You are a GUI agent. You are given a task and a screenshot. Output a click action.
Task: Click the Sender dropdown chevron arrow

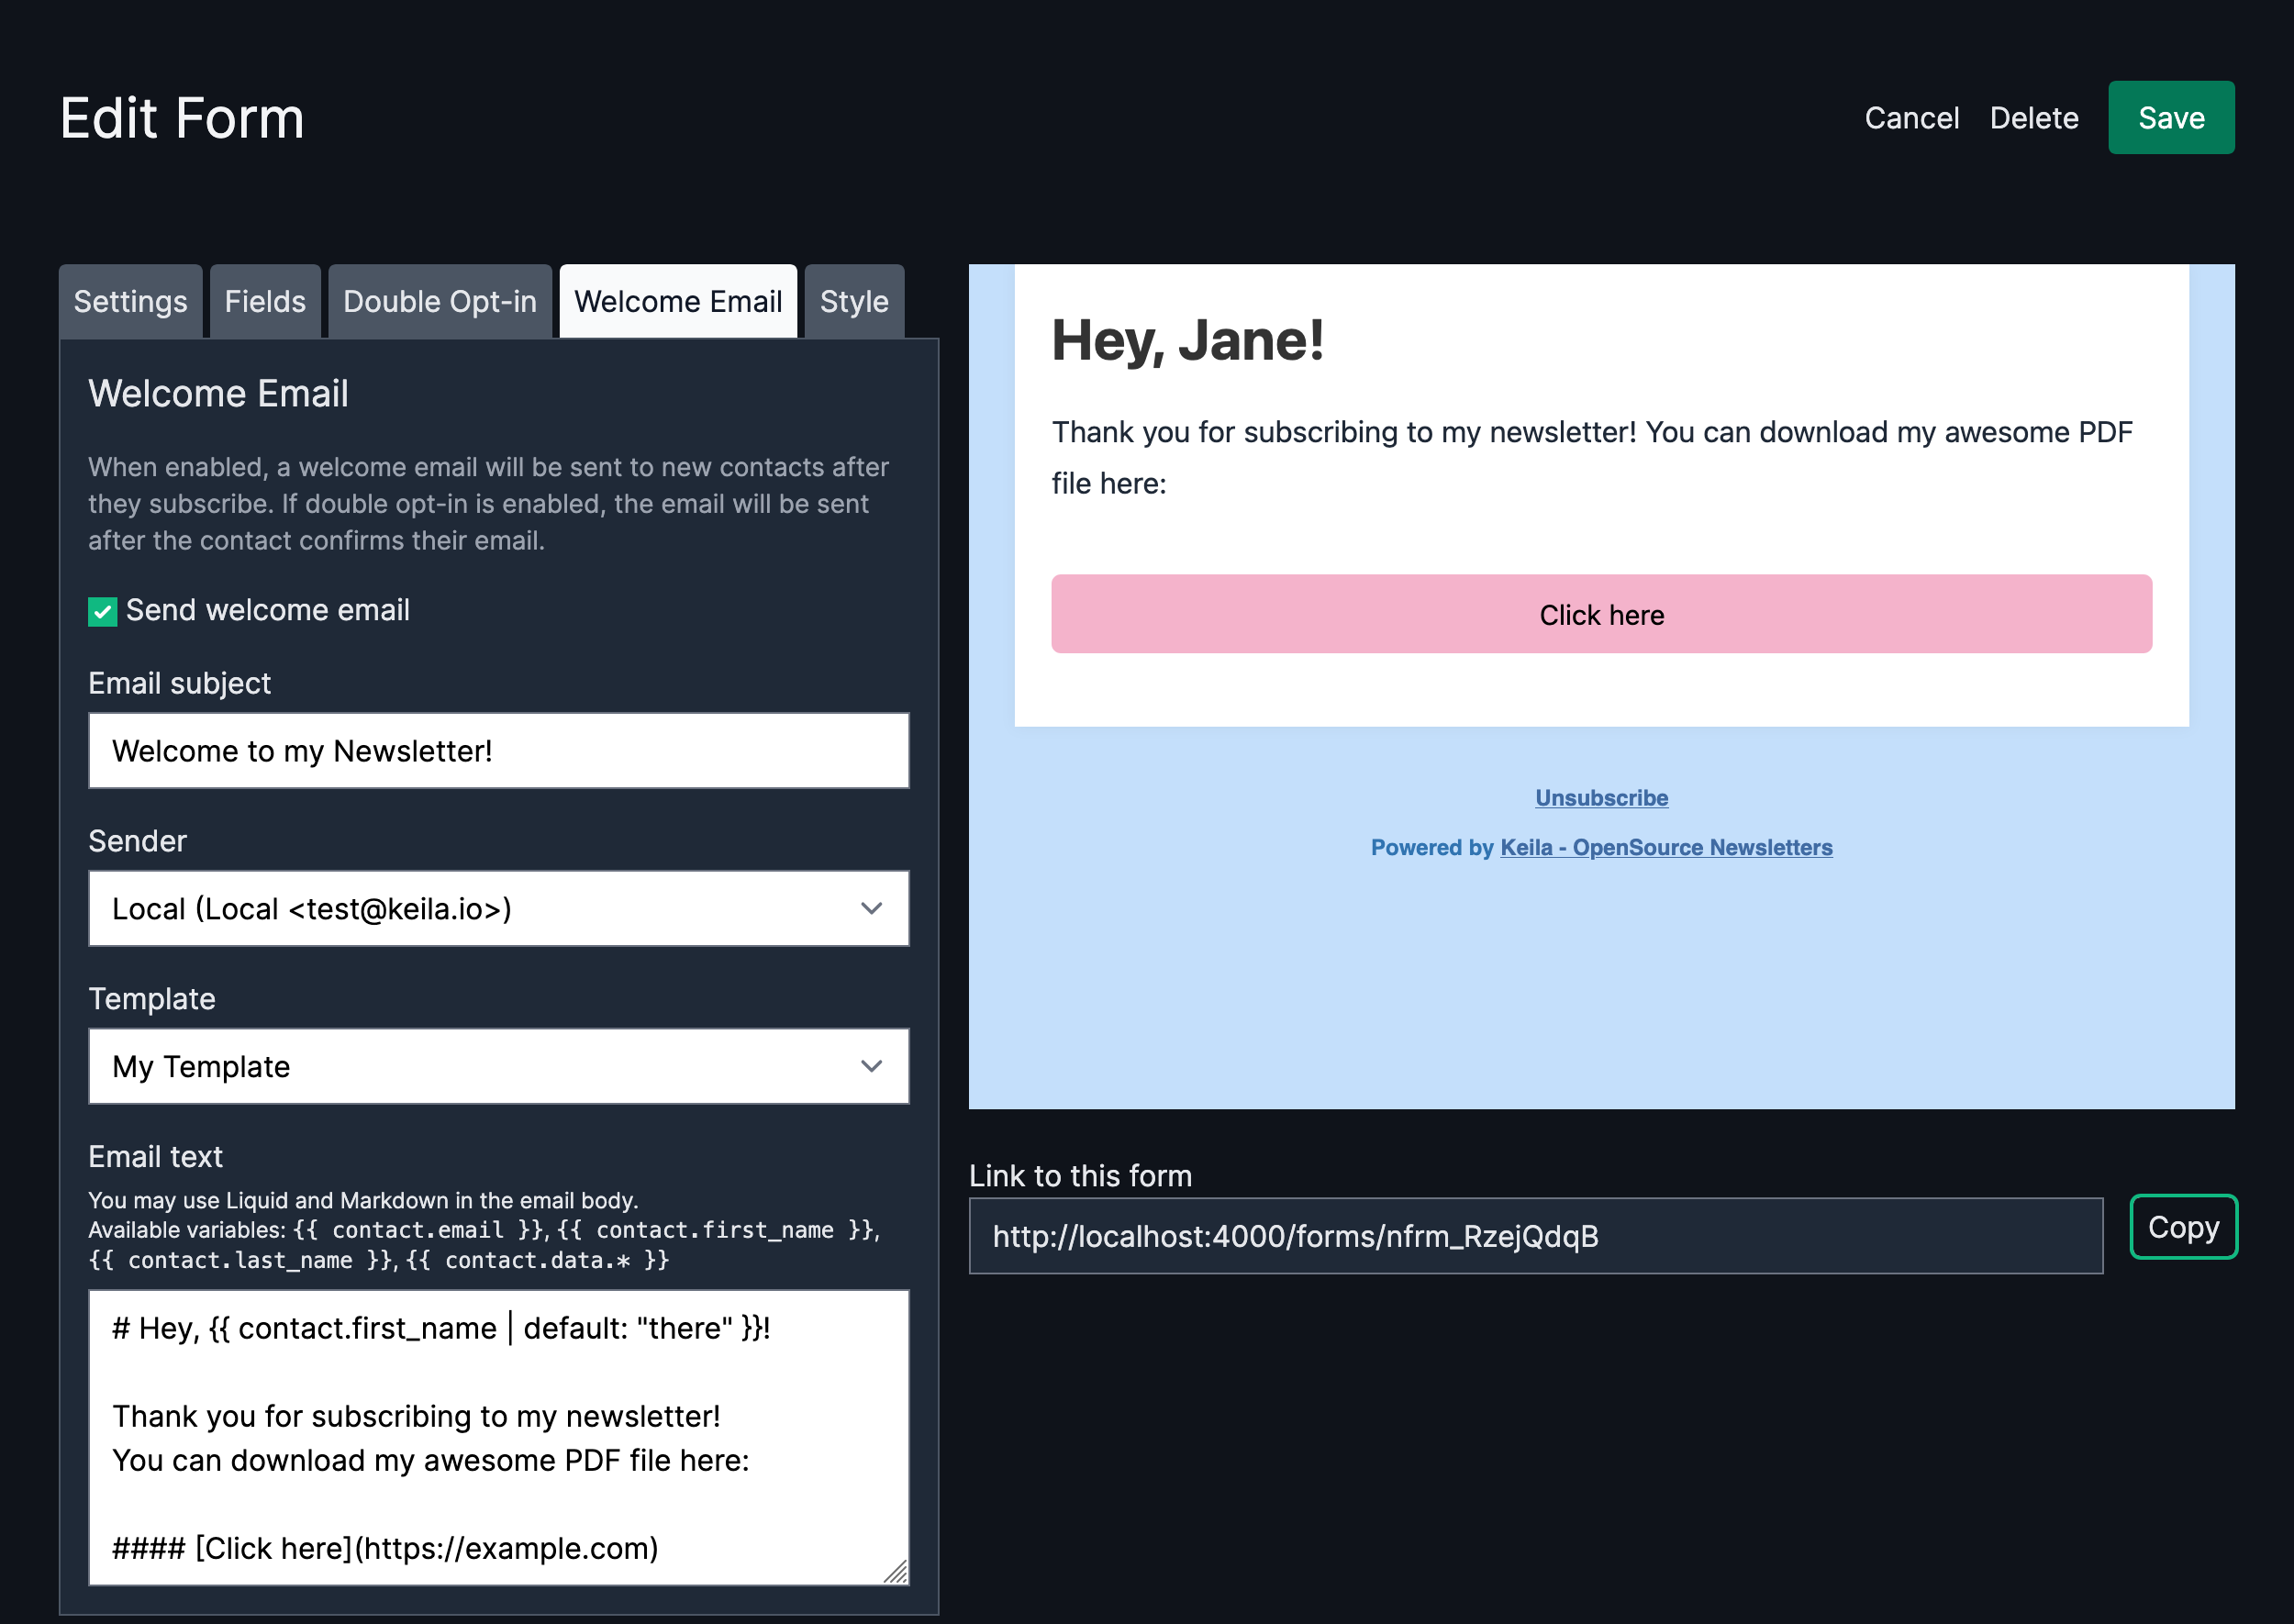pyautogui.click(x=871, y=908)
